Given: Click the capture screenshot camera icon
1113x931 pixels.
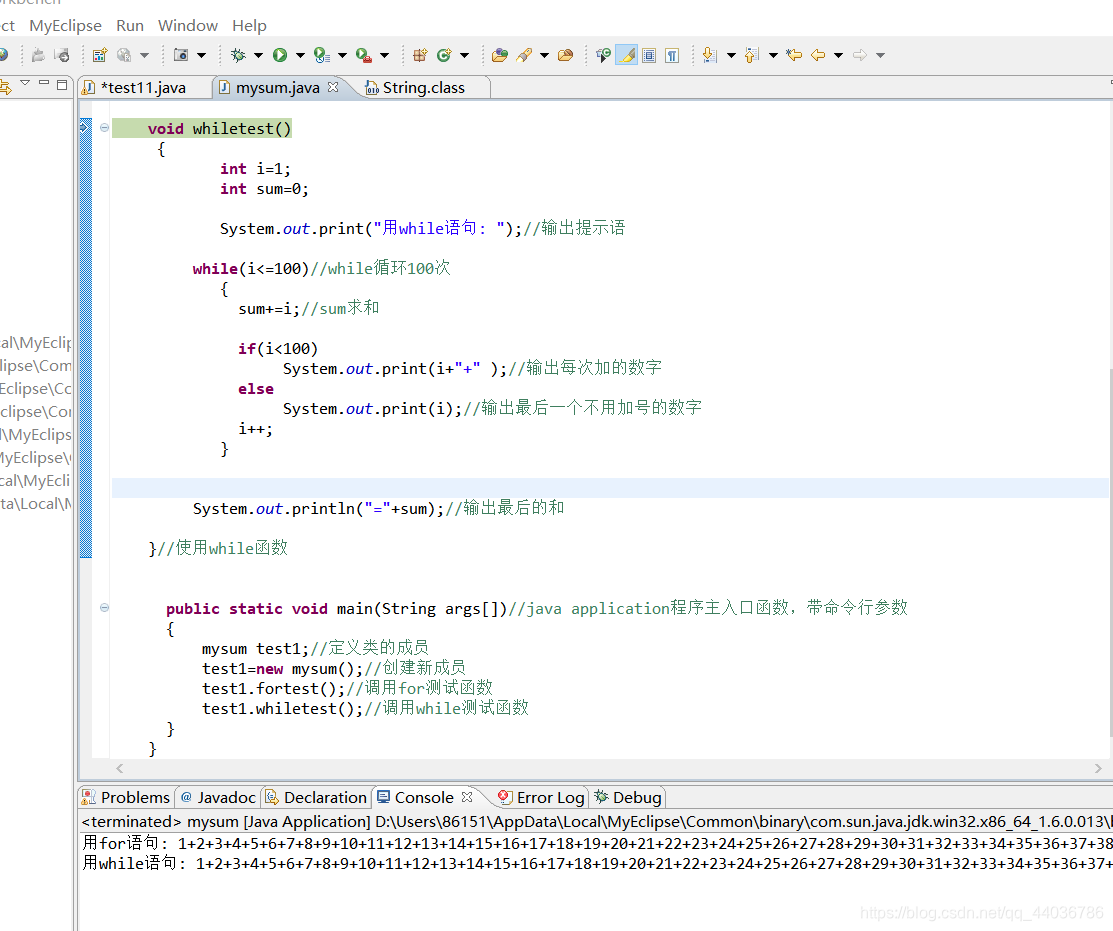Looking at the screenshot, I should tap(181, 55).
